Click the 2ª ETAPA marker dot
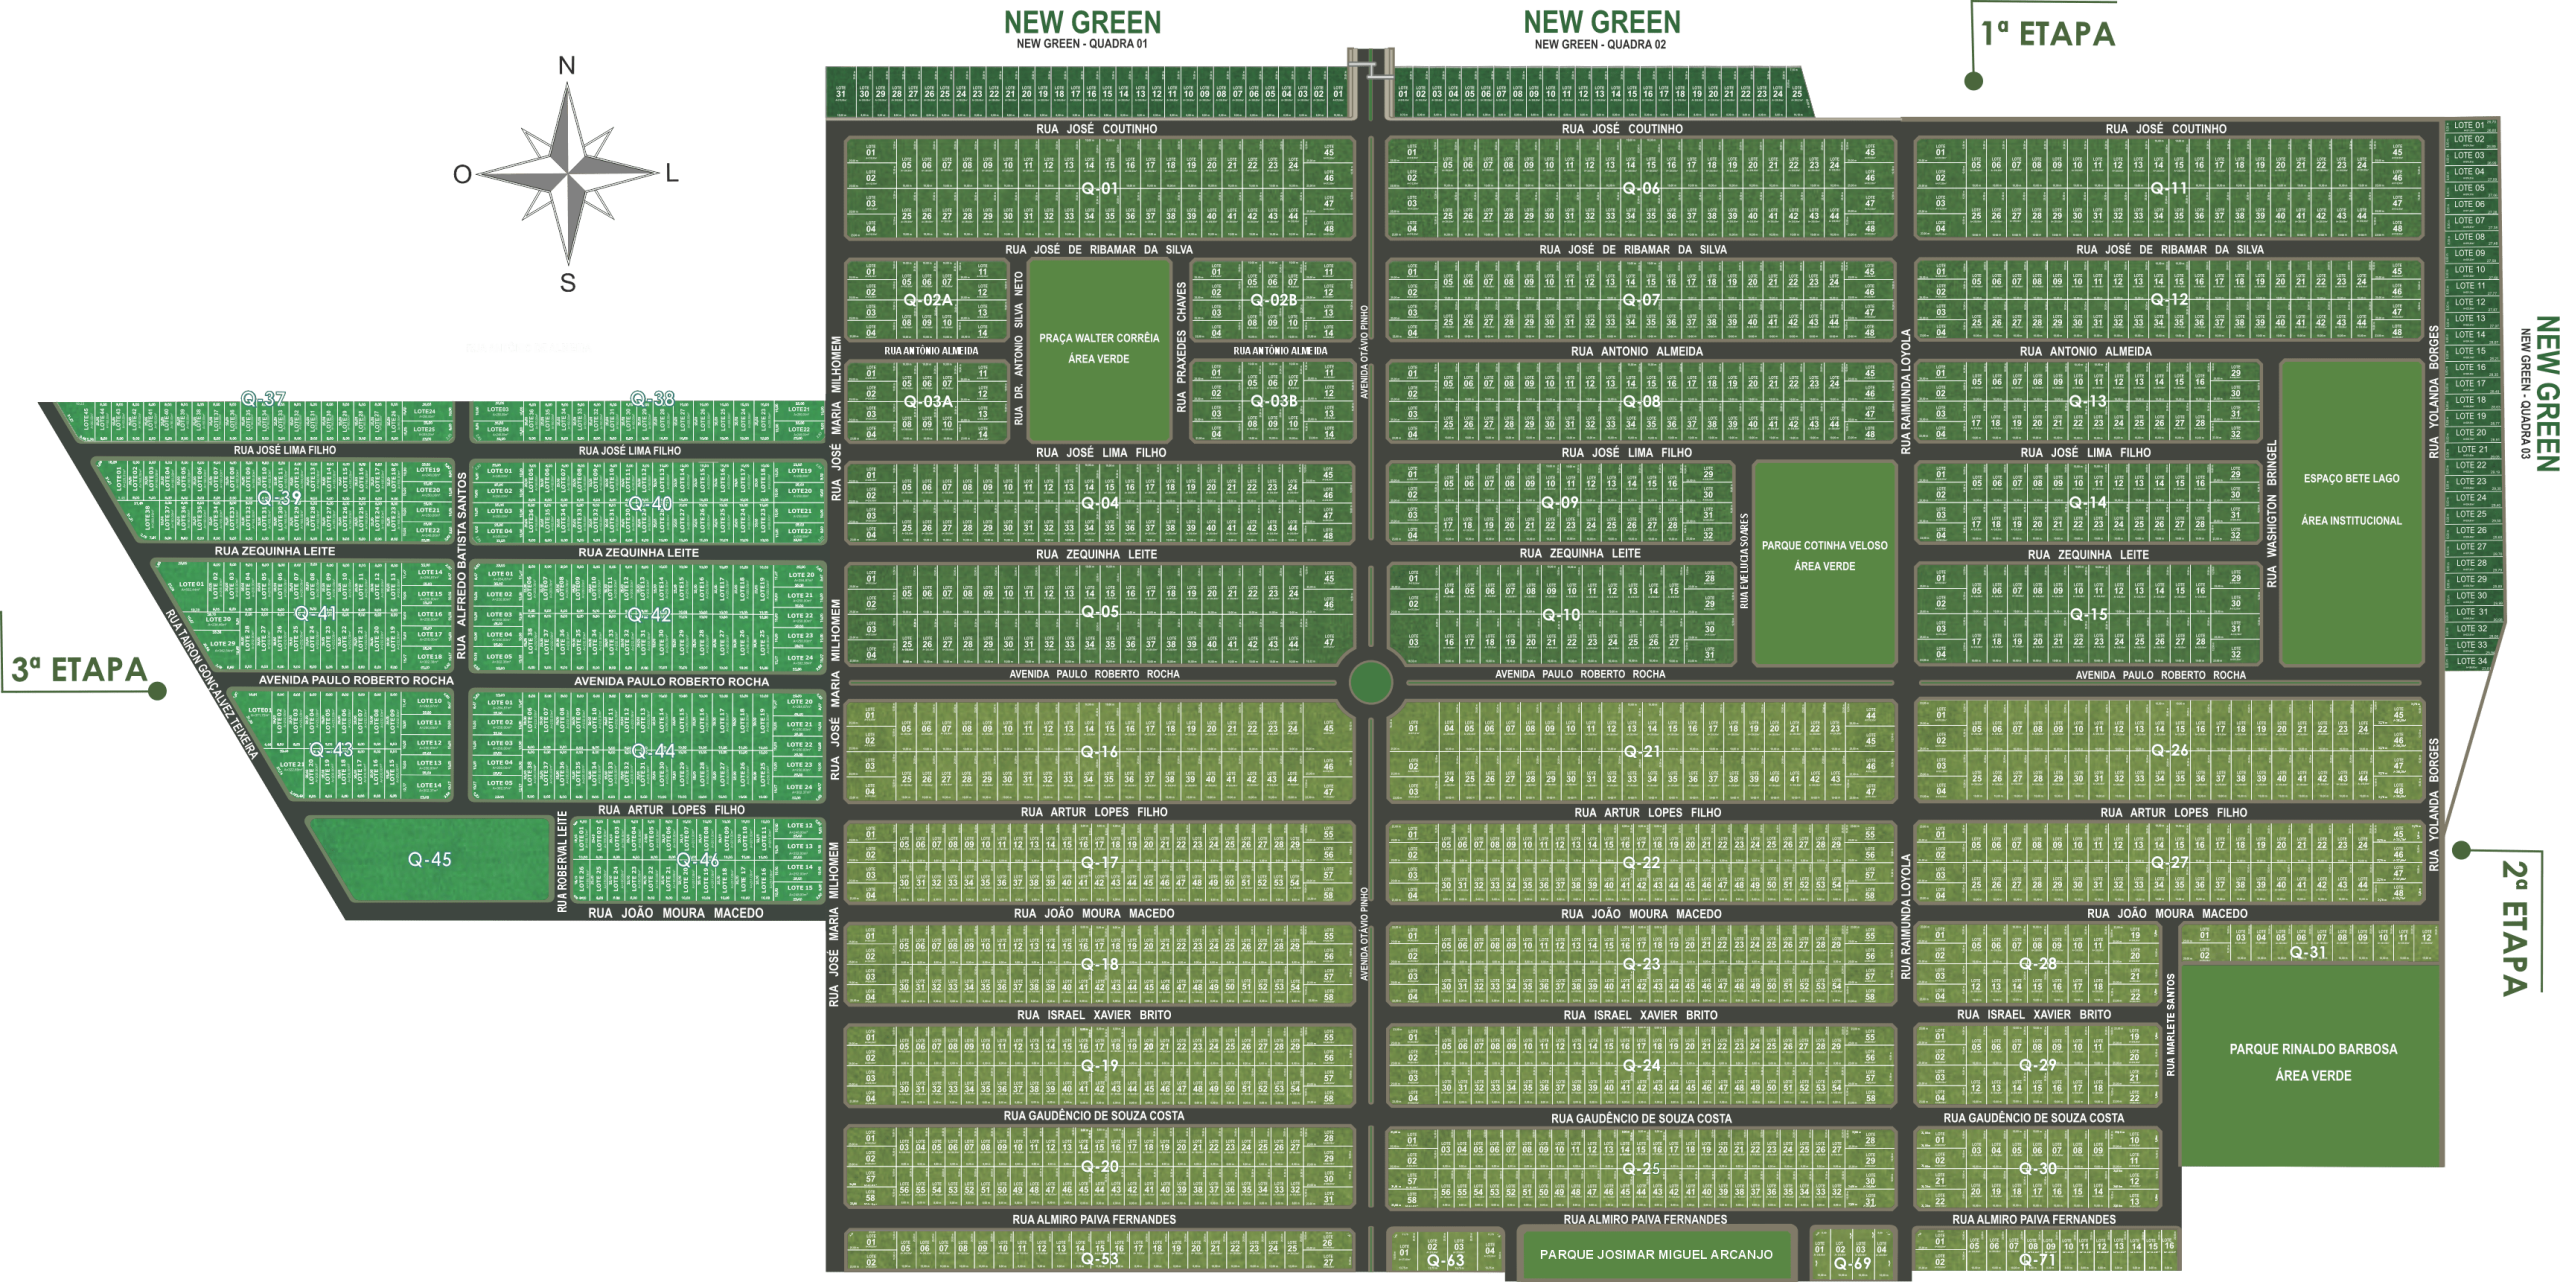 point(2462,851)
